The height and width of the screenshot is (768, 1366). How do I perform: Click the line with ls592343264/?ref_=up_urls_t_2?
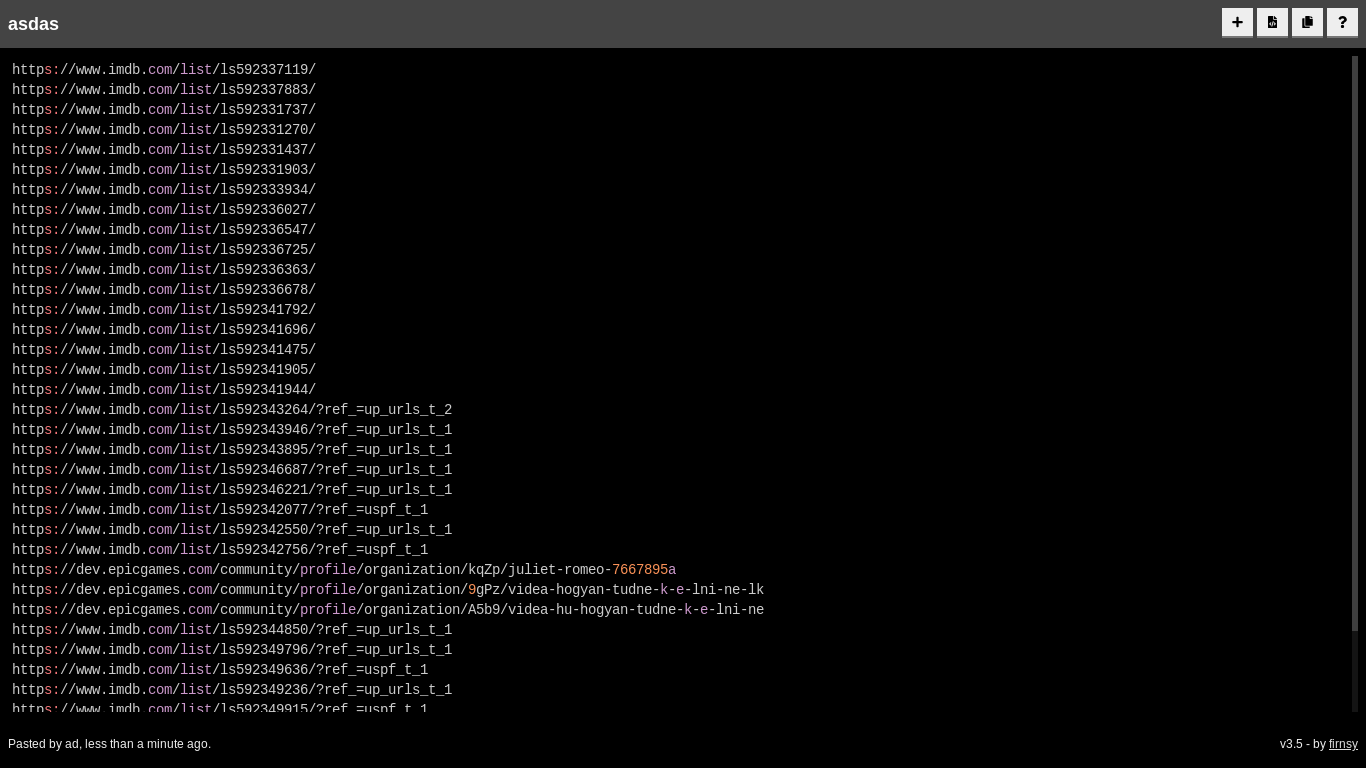click(232, 410)
